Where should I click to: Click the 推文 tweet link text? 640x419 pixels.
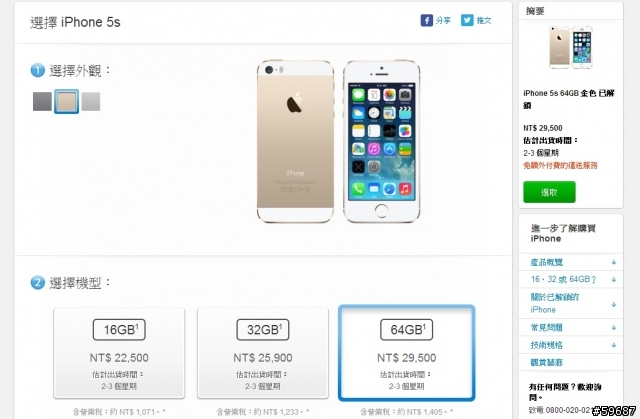484,20
